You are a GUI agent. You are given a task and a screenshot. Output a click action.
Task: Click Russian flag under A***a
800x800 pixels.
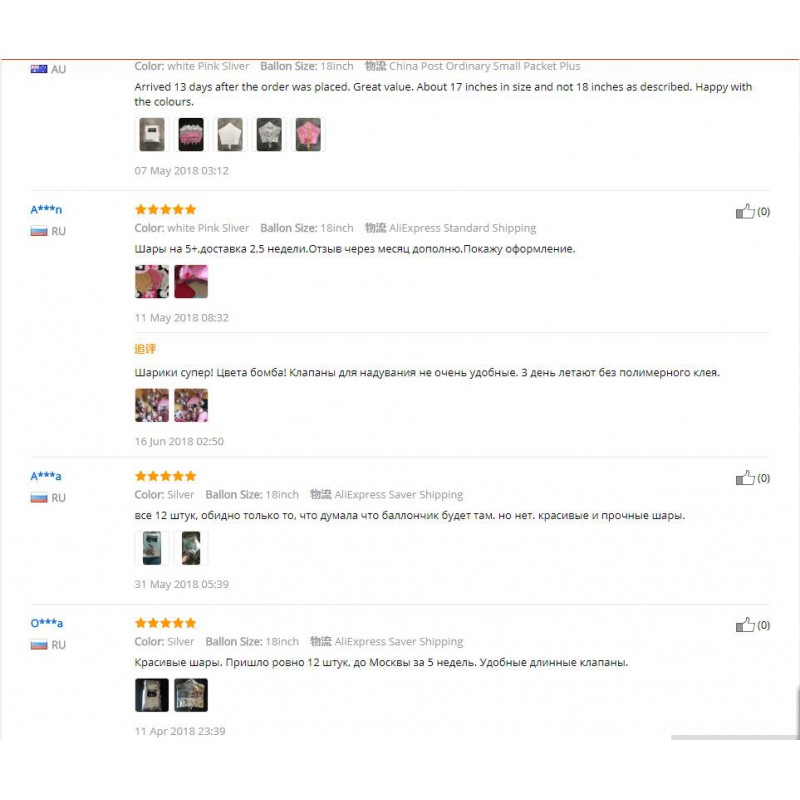pyautogui.click(x=39, y=497)
